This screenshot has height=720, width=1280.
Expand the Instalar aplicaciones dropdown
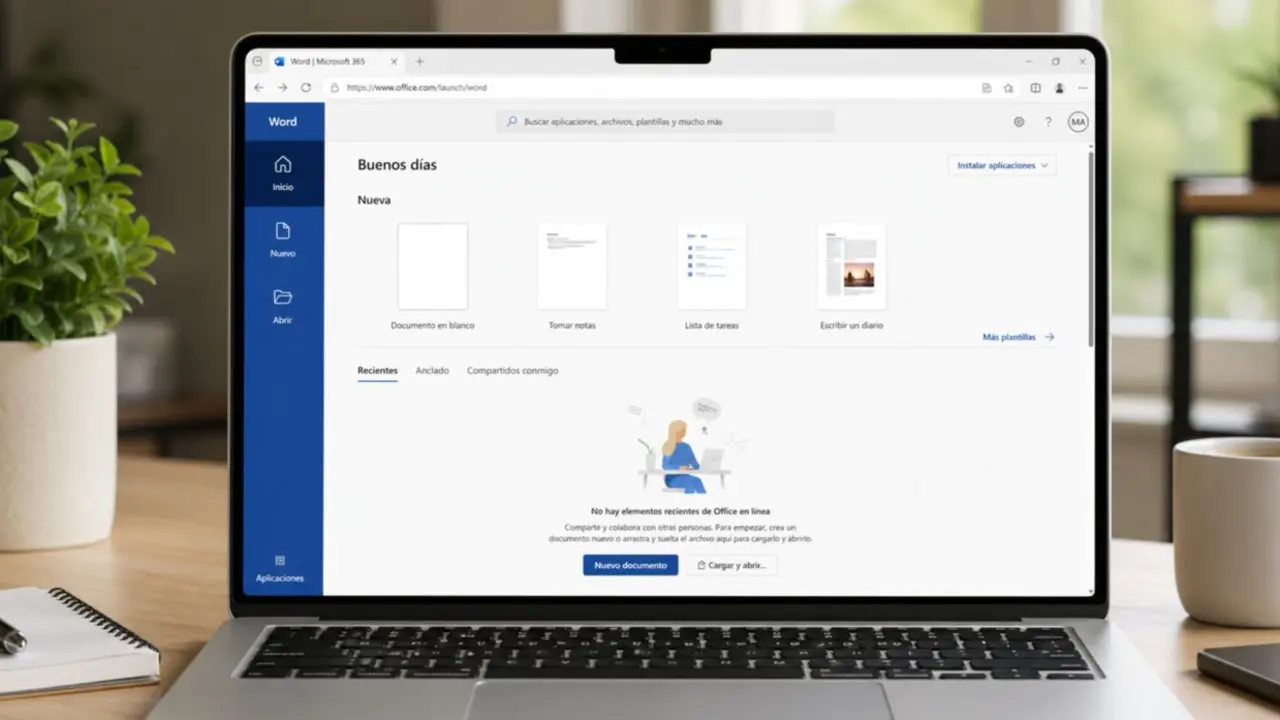(x=1002, y=165)
